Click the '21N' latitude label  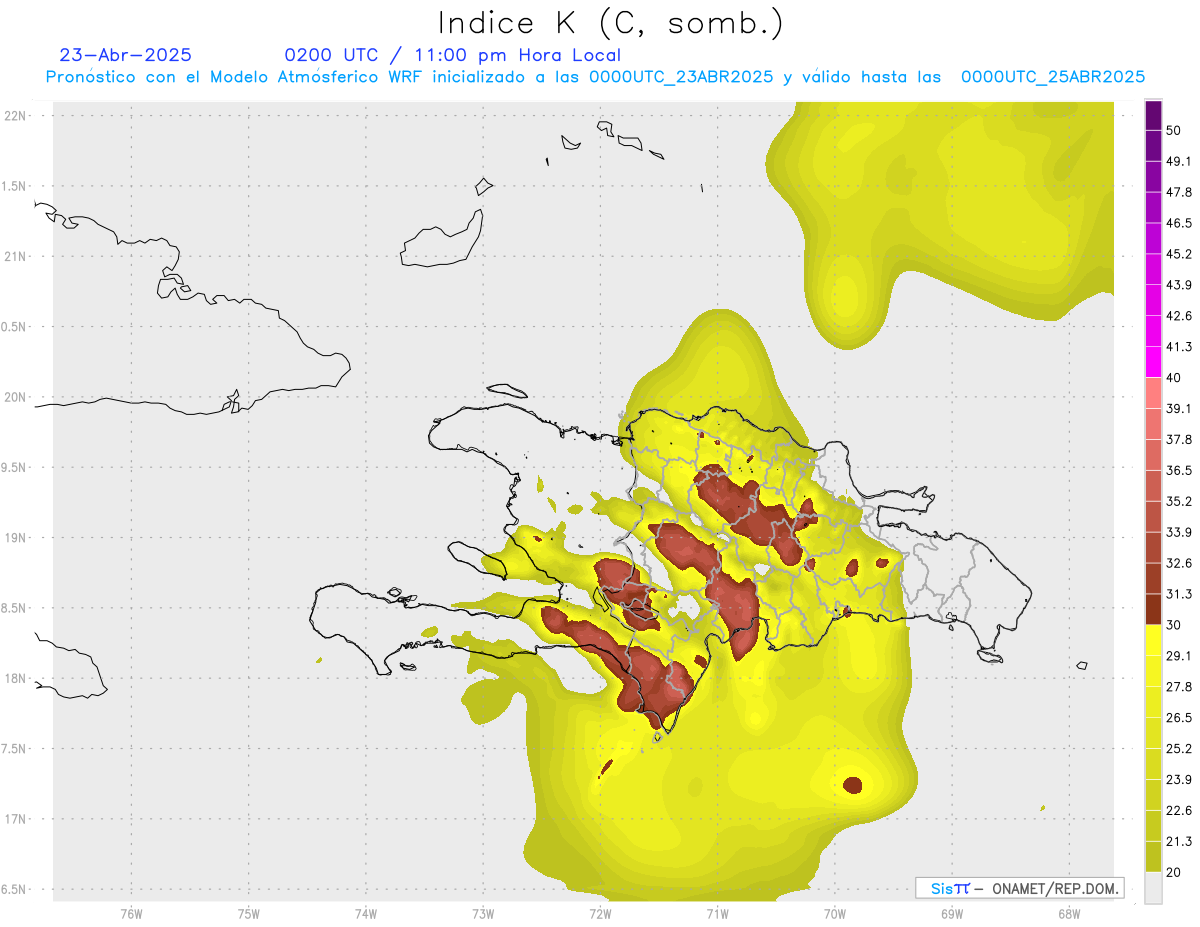click(x=16, y=256)
